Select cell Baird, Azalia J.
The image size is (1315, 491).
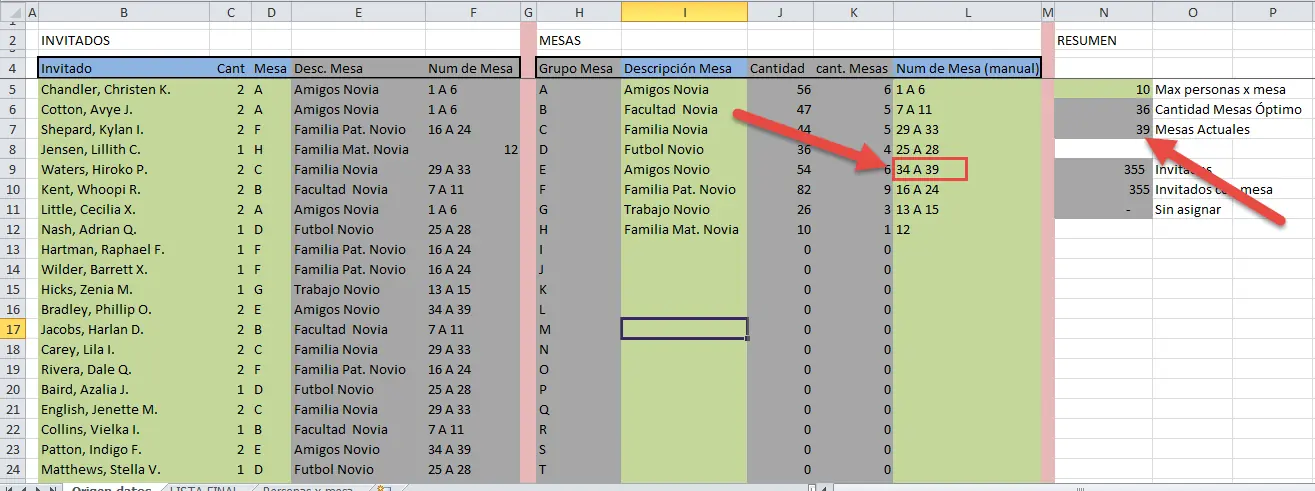[124, 389]
